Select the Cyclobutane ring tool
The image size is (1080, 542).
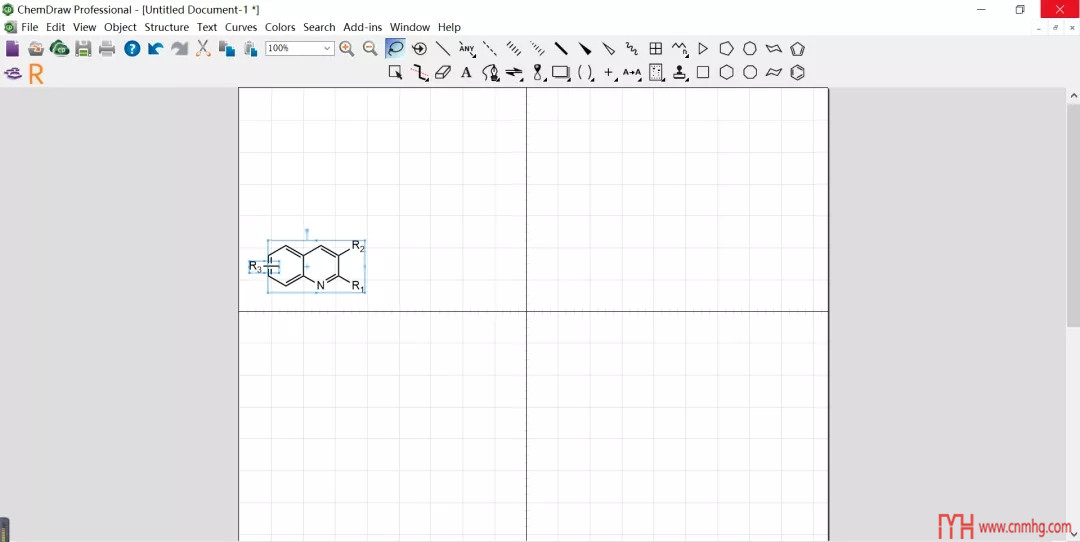[x=703, y=72]
